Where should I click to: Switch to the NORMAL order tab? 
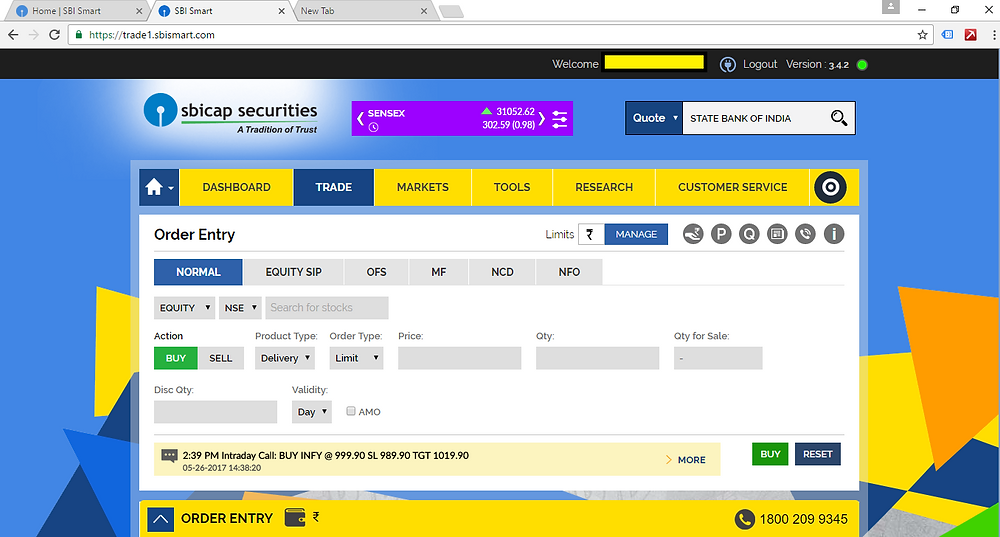[198, 272]
